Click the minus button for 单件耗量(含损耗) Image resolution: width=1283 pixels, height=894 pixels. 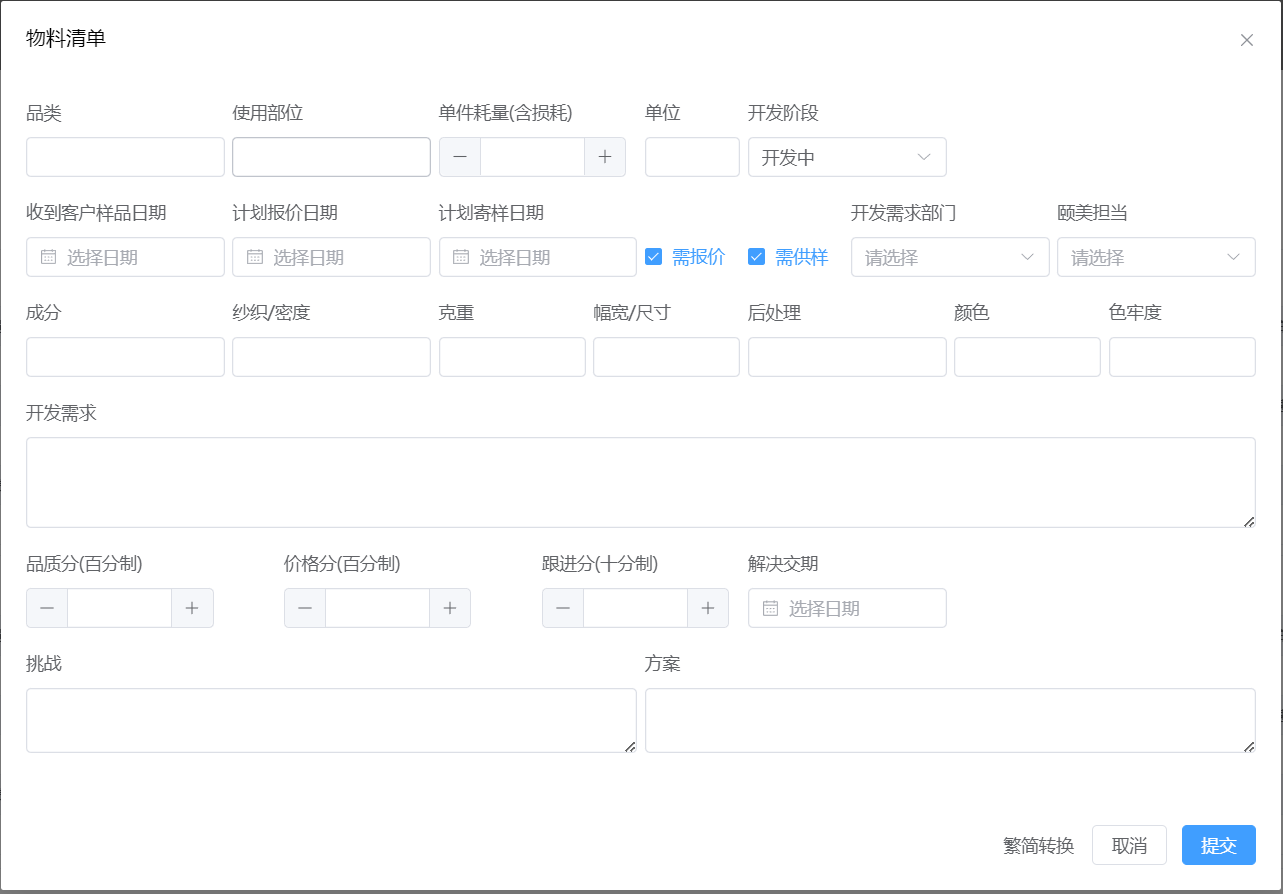pyautogui.click(x=460, y=157)
